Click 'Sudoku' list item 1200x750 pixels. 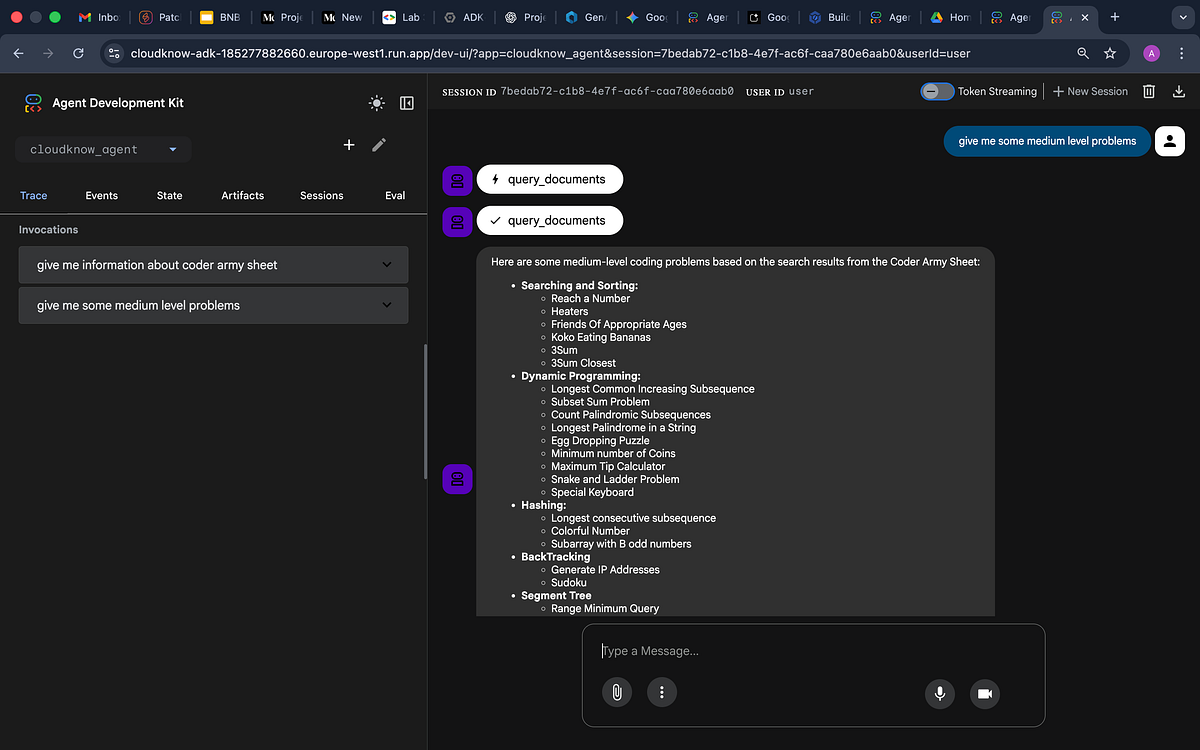point(569,582)
